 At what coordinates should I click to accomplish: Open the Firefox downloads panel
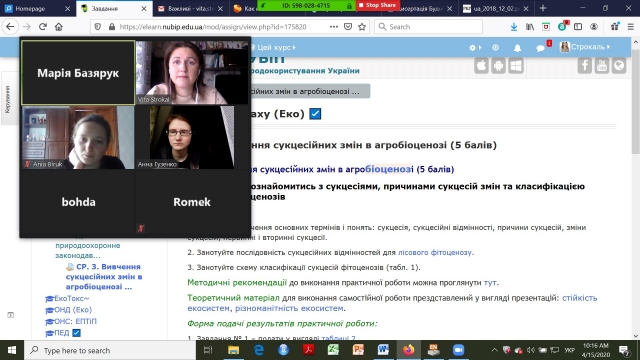(x=514, y=27)
